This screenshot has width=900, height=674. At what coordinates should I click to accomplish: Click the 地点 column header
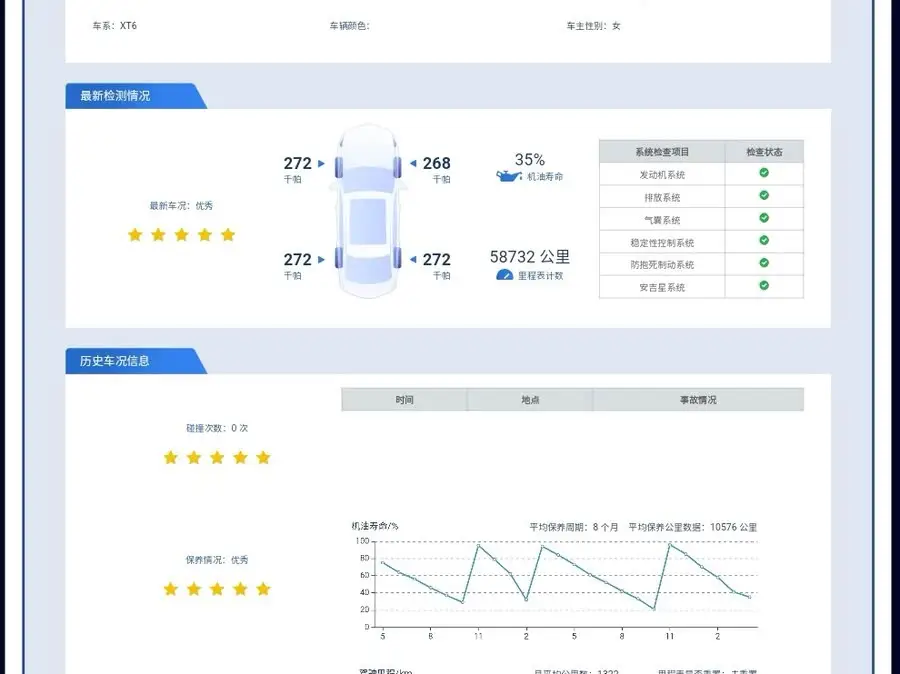[530, 400]
